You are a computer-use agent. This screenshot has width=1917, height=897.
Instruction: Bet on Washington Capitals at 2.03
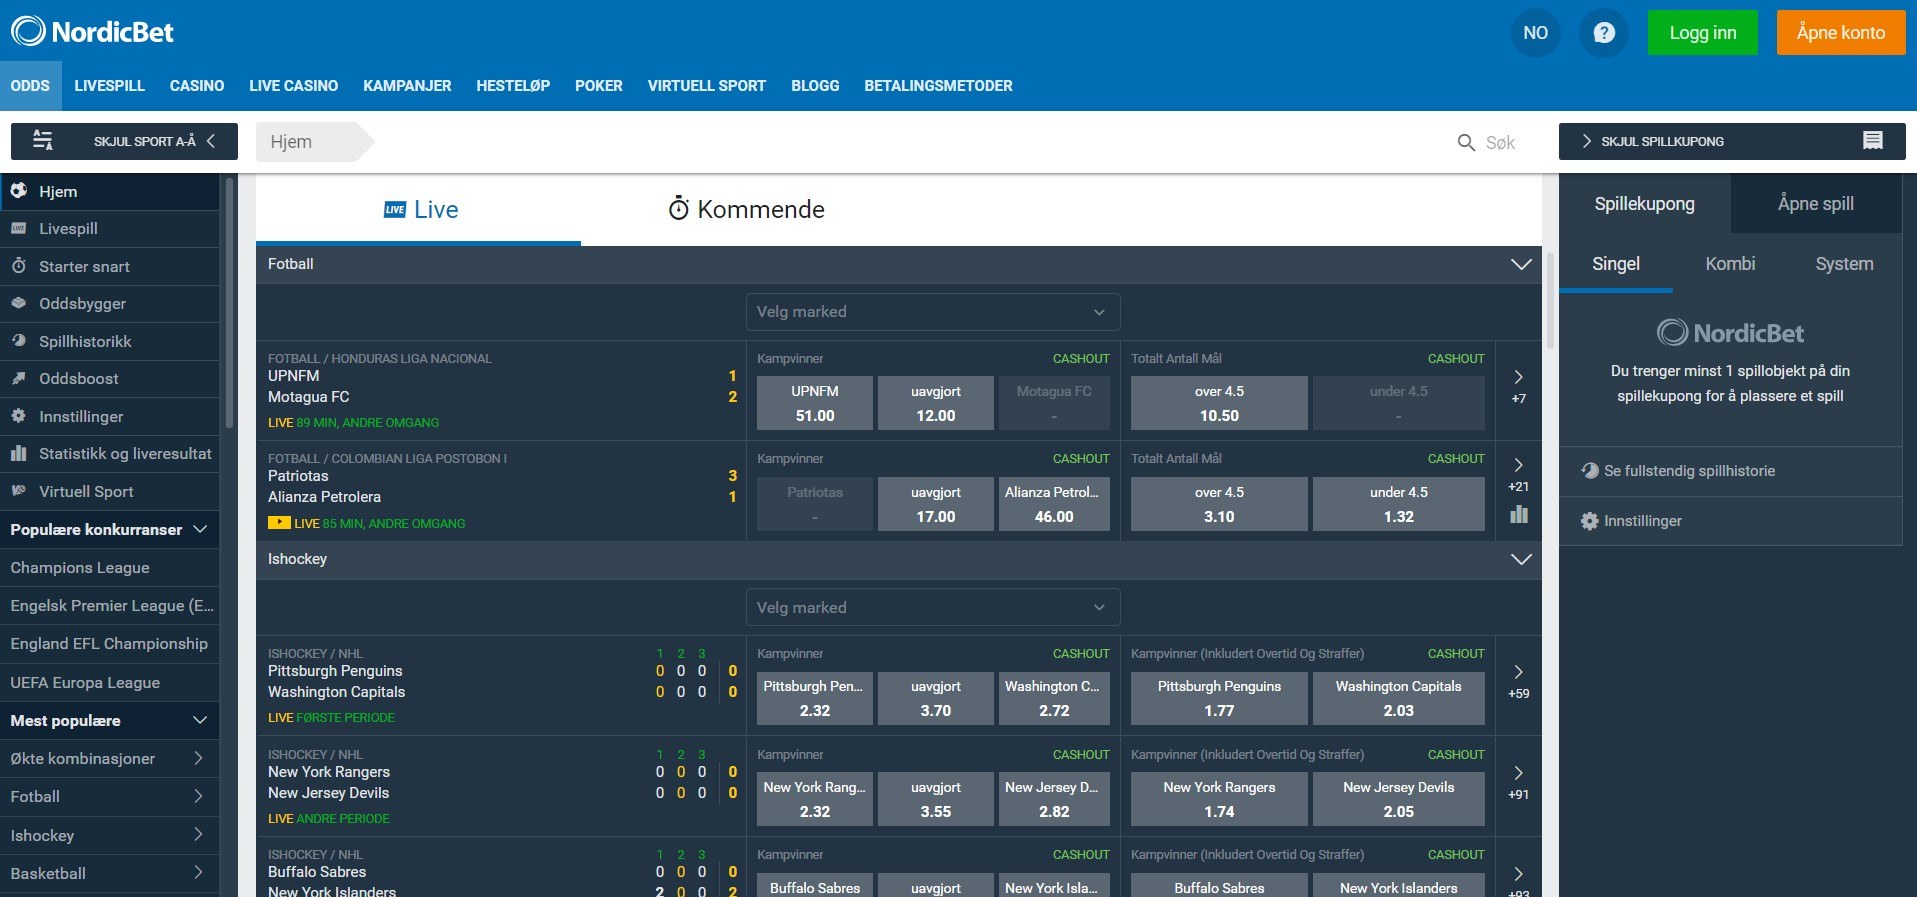[x=1398, y=698]
